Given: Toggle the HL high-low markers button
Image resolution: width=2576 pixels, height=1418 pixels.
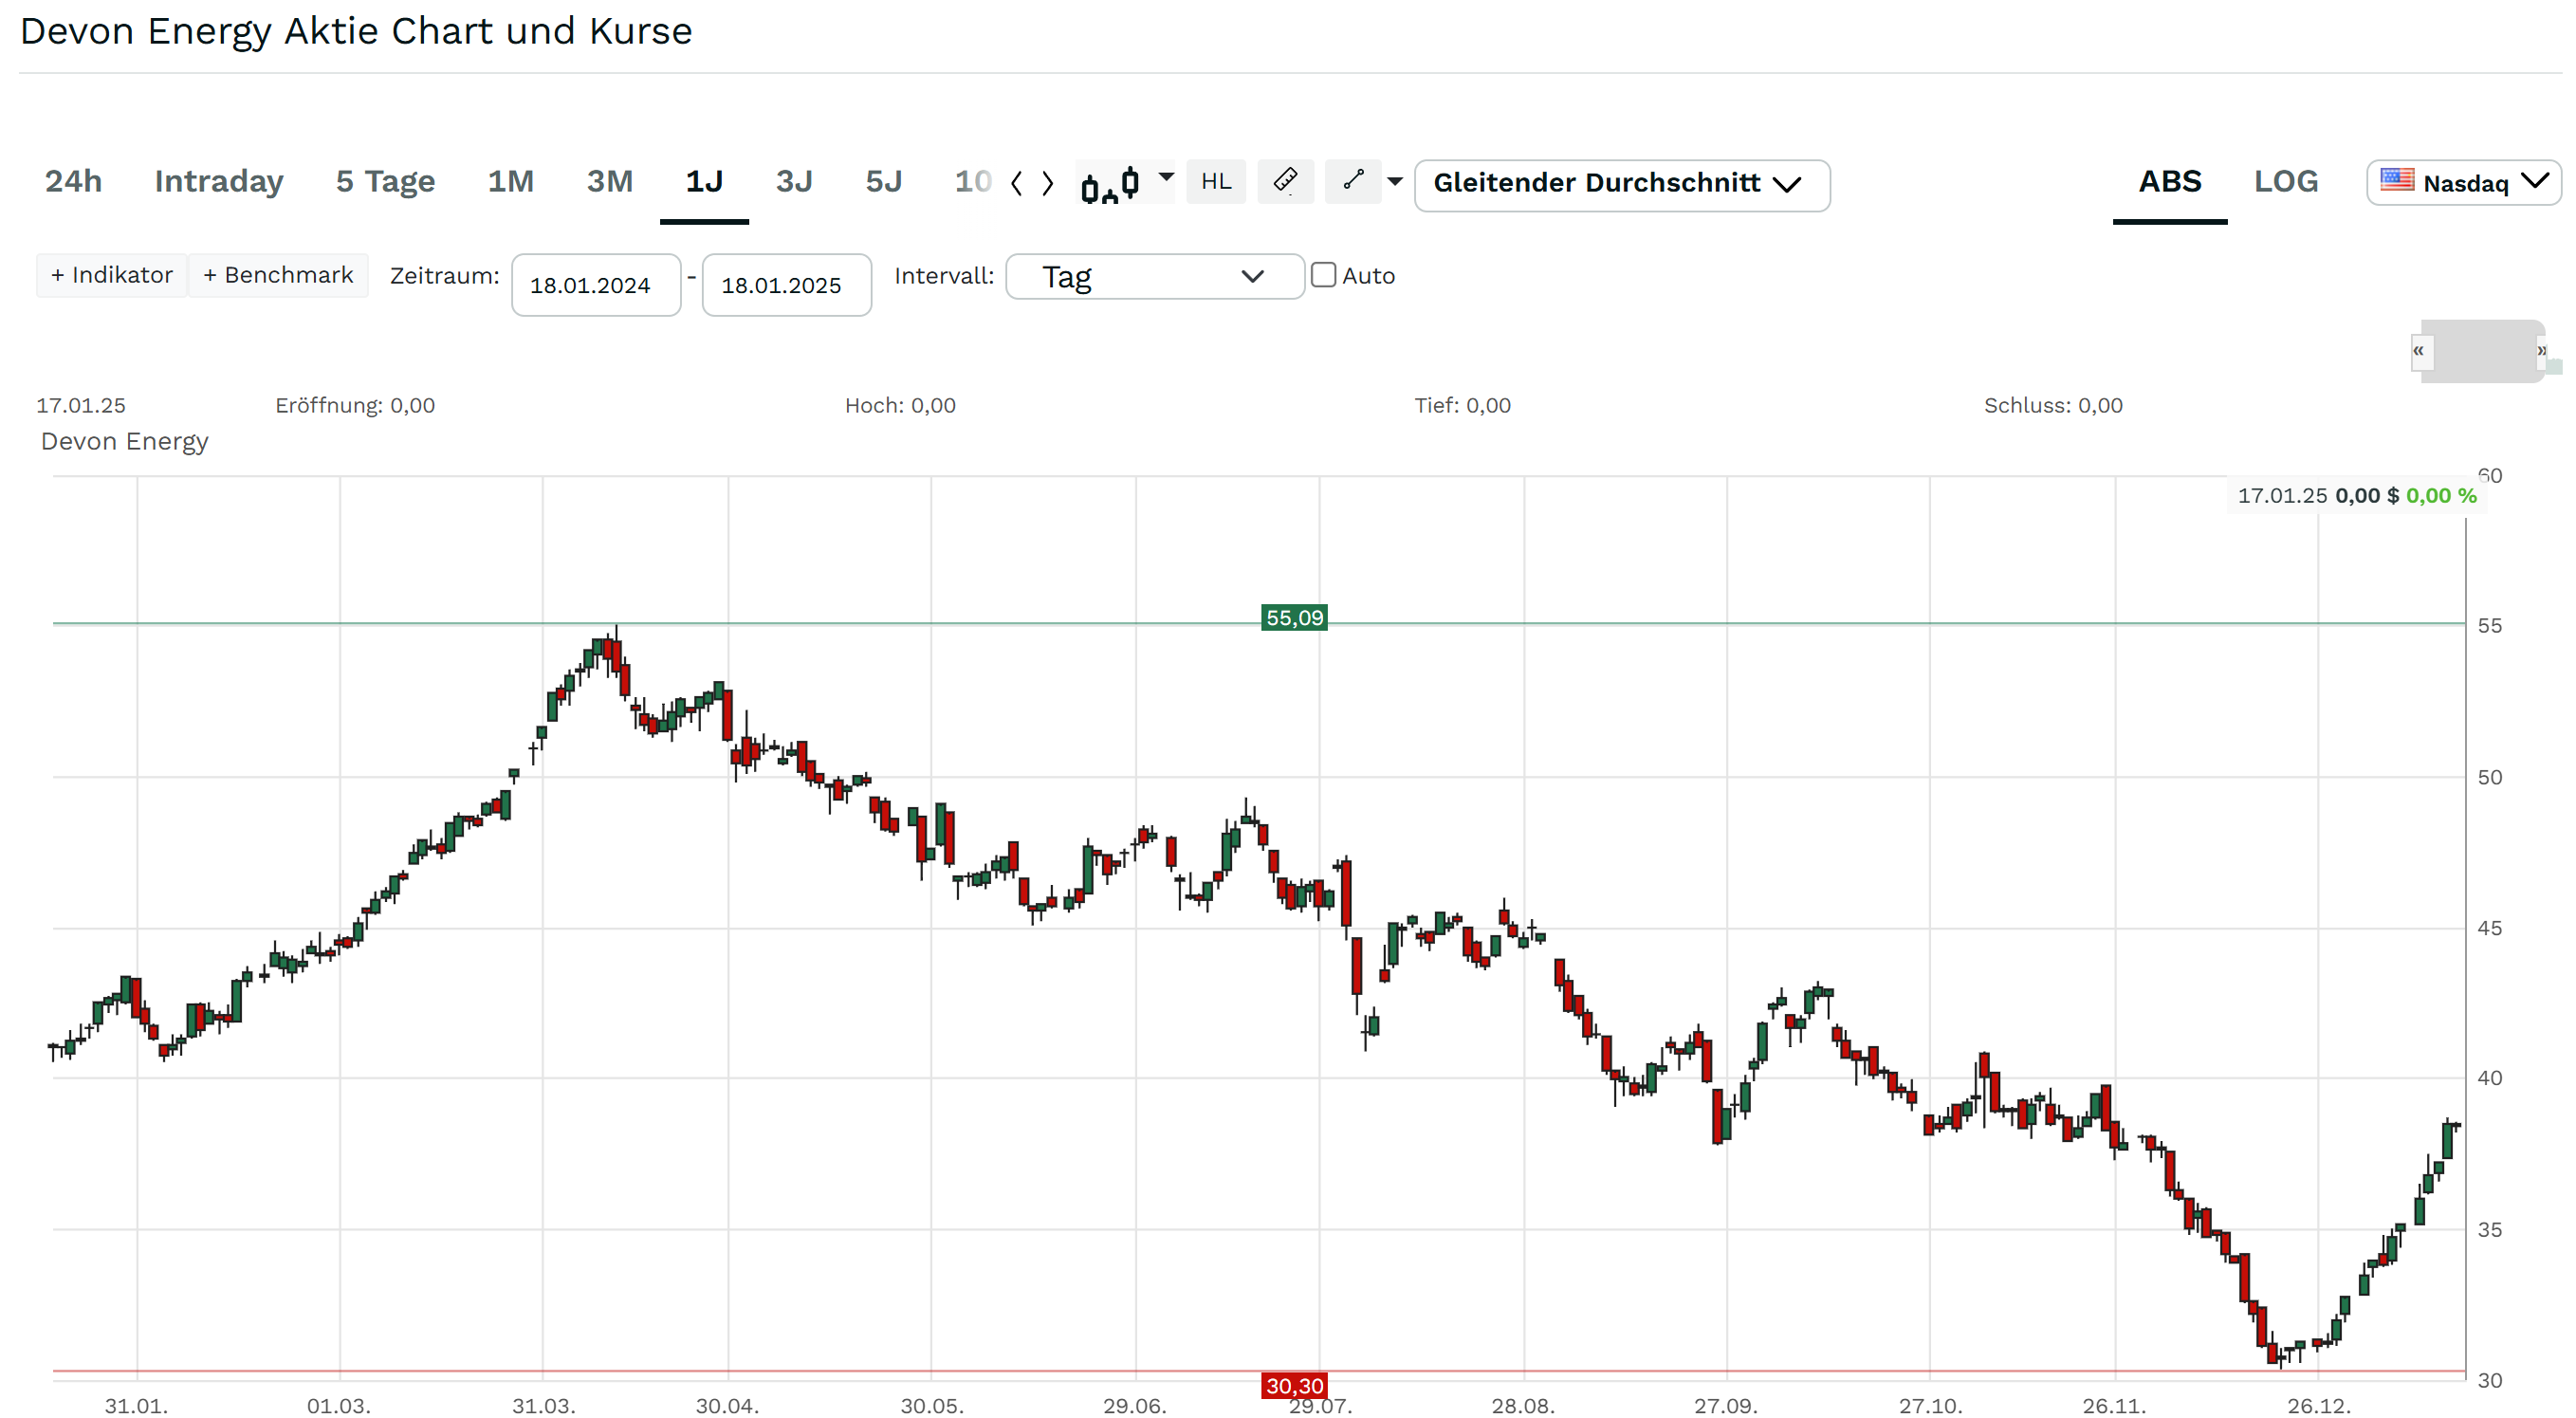Looking at the screenshot, I should pos(1216,182).
